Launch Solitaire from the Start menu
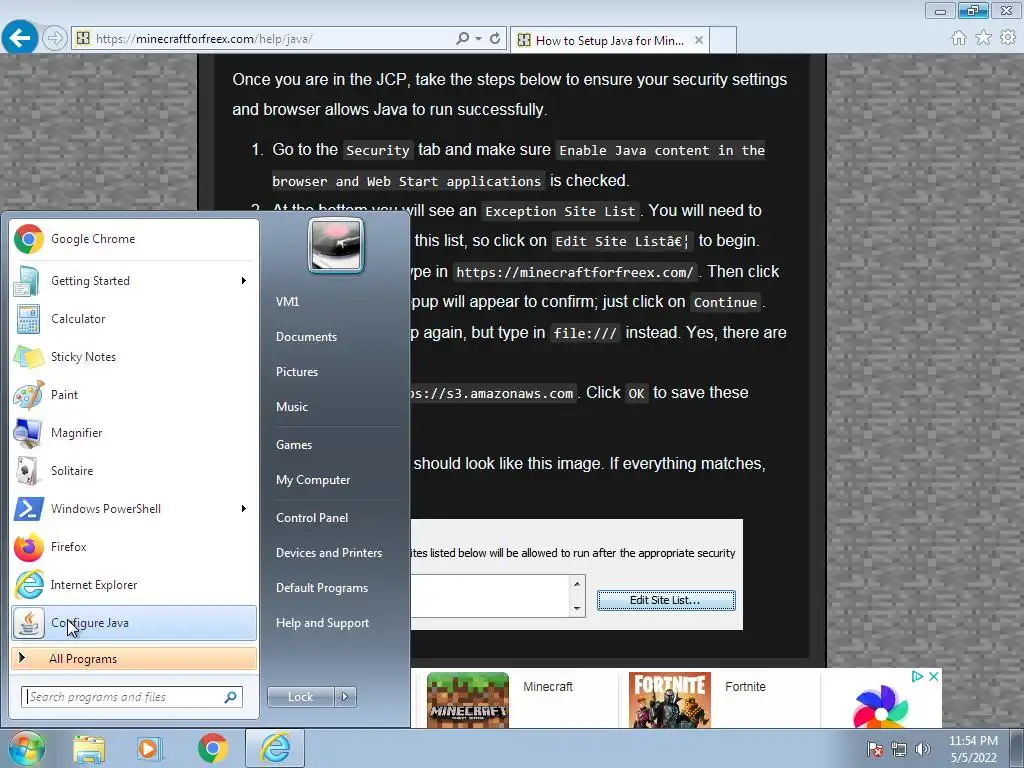Screen dimensions: 1024x768 click(134, 470)
